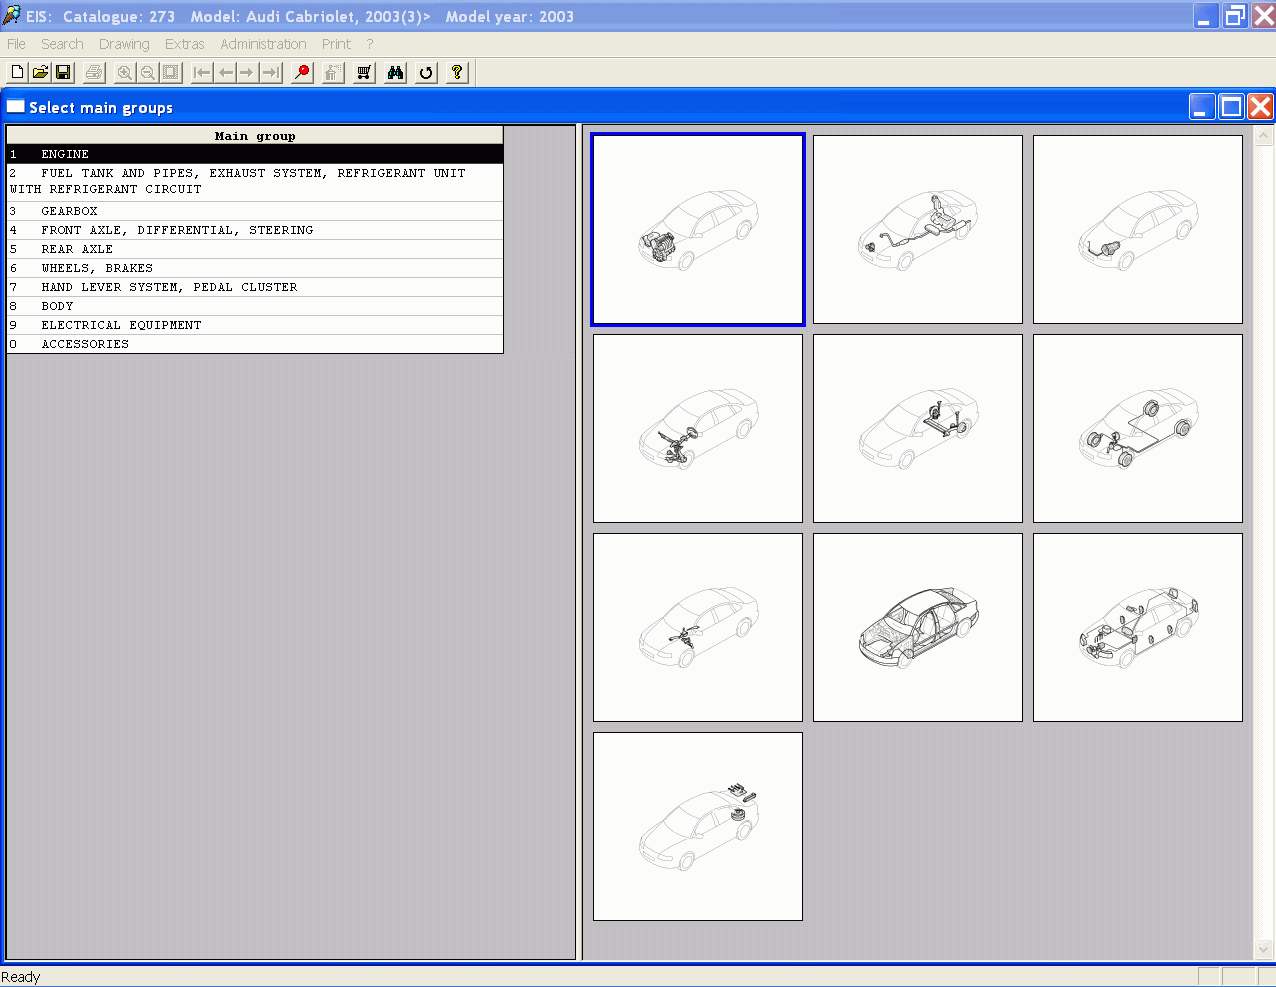This screenshot has width=1276, height=987.
Task: Restore down the EIS application window
Action: [x=1235, y=16]
